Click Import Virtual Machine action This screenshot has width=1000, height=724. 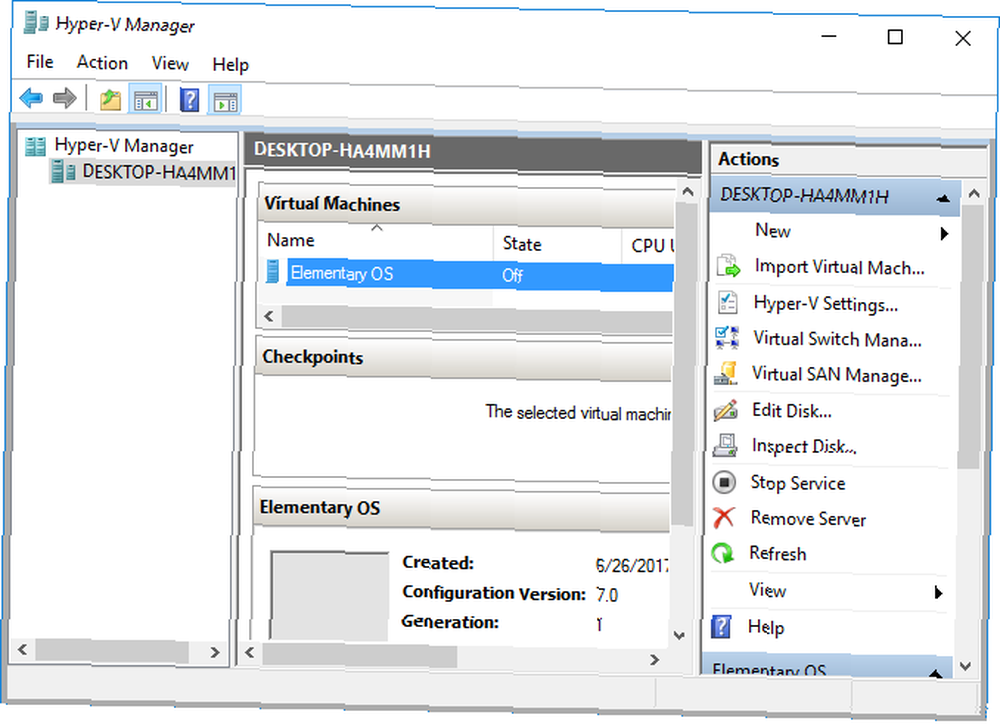click(x=839, y=267)
